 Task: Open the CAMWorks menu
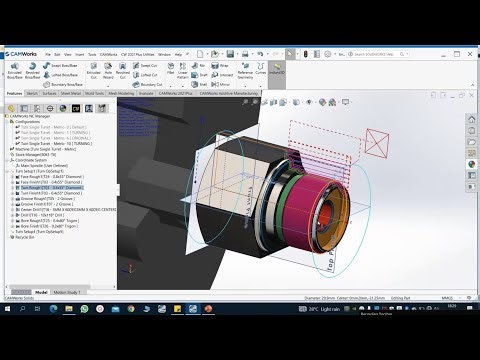point(108,54)
